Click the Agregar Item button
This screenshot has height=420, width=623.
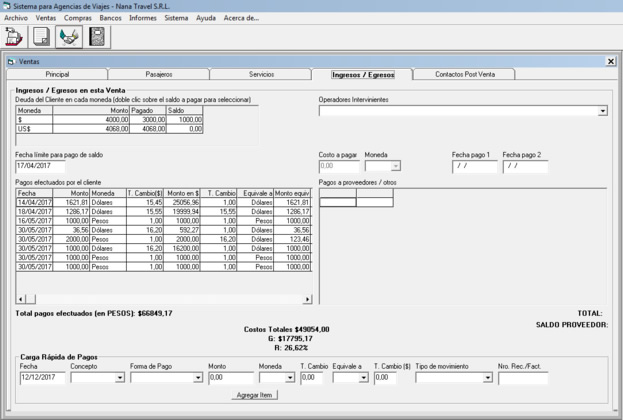coord(254,395)
